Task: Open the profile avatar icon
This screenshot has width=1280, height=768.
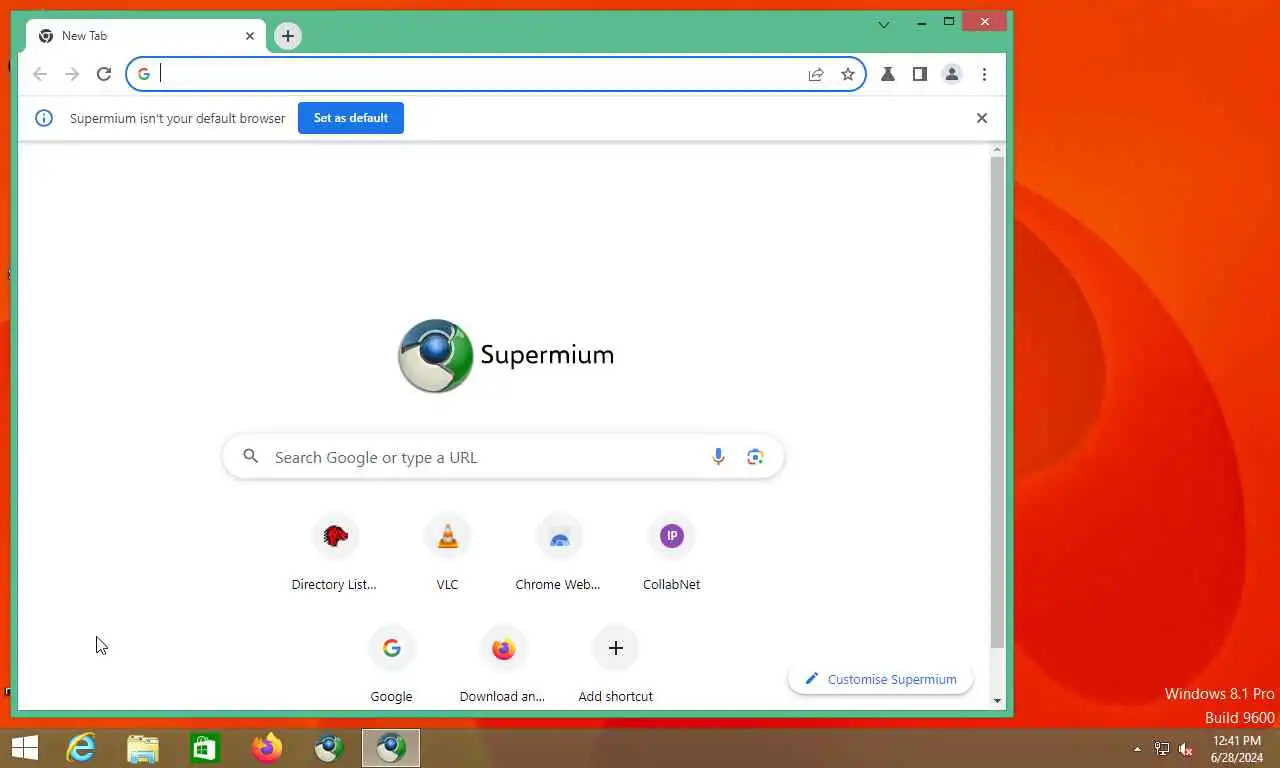Action: tap(952, 74)
